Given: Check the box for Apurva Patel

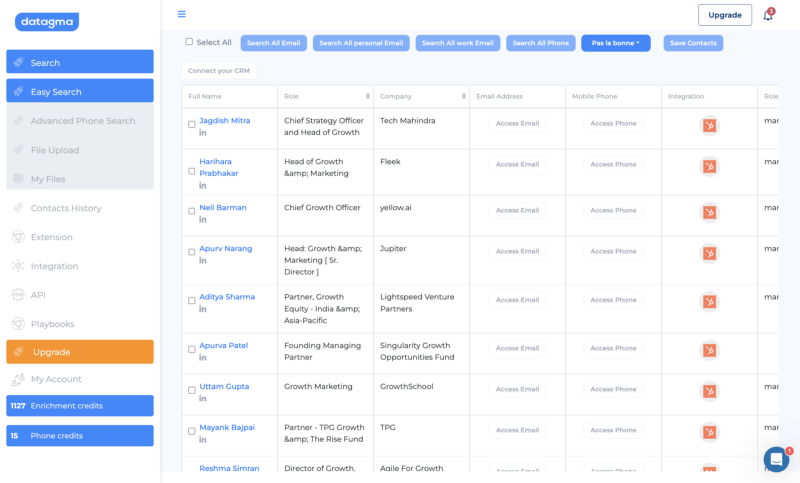Looking at the screenshot, I should coord(192,349).
